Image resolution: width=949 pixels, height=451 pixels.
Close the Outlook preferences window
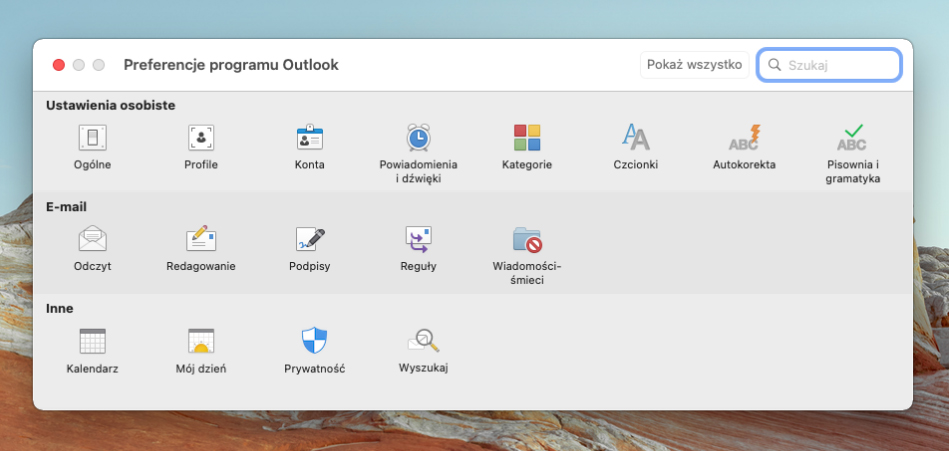[59, 65]
